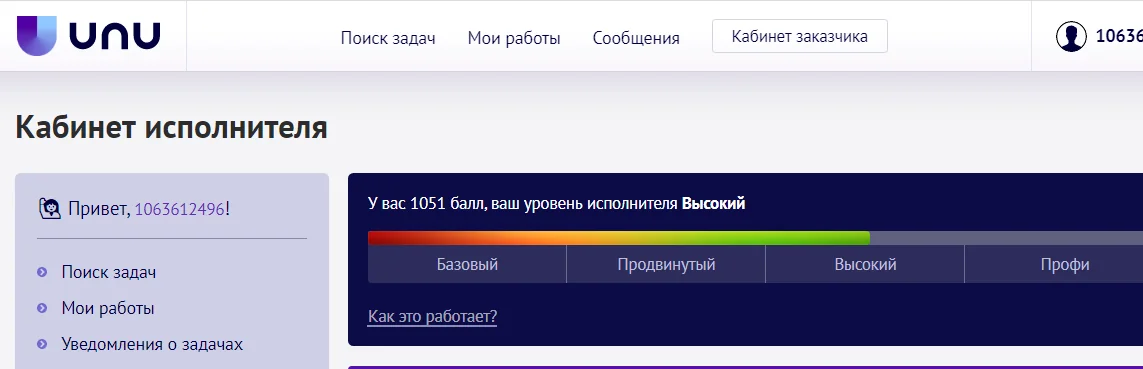Click the greeting avatar icon beside Привет
The height and width of the screenshot is (369, 1143).
pos(50,209)
